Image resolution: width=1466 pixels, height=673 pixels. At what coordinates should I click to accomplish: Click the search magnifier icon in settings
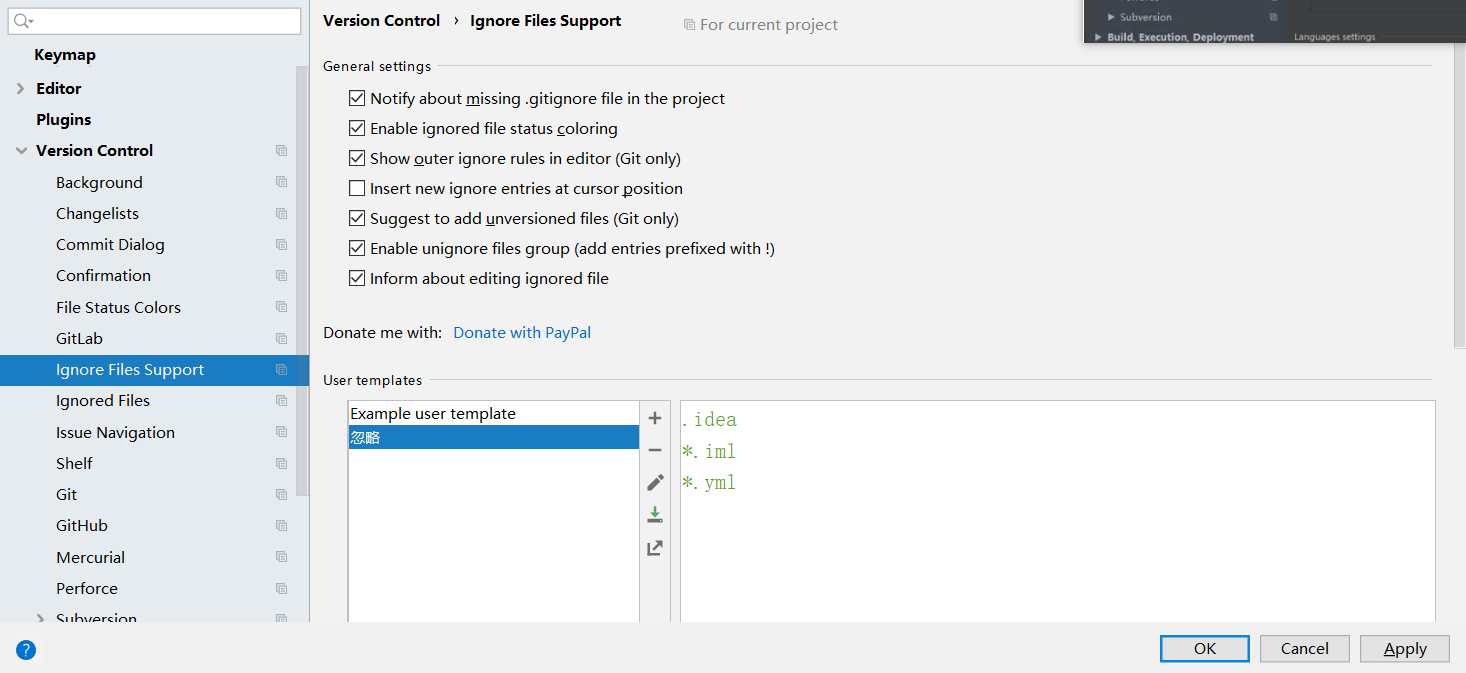tap(22, 21)
